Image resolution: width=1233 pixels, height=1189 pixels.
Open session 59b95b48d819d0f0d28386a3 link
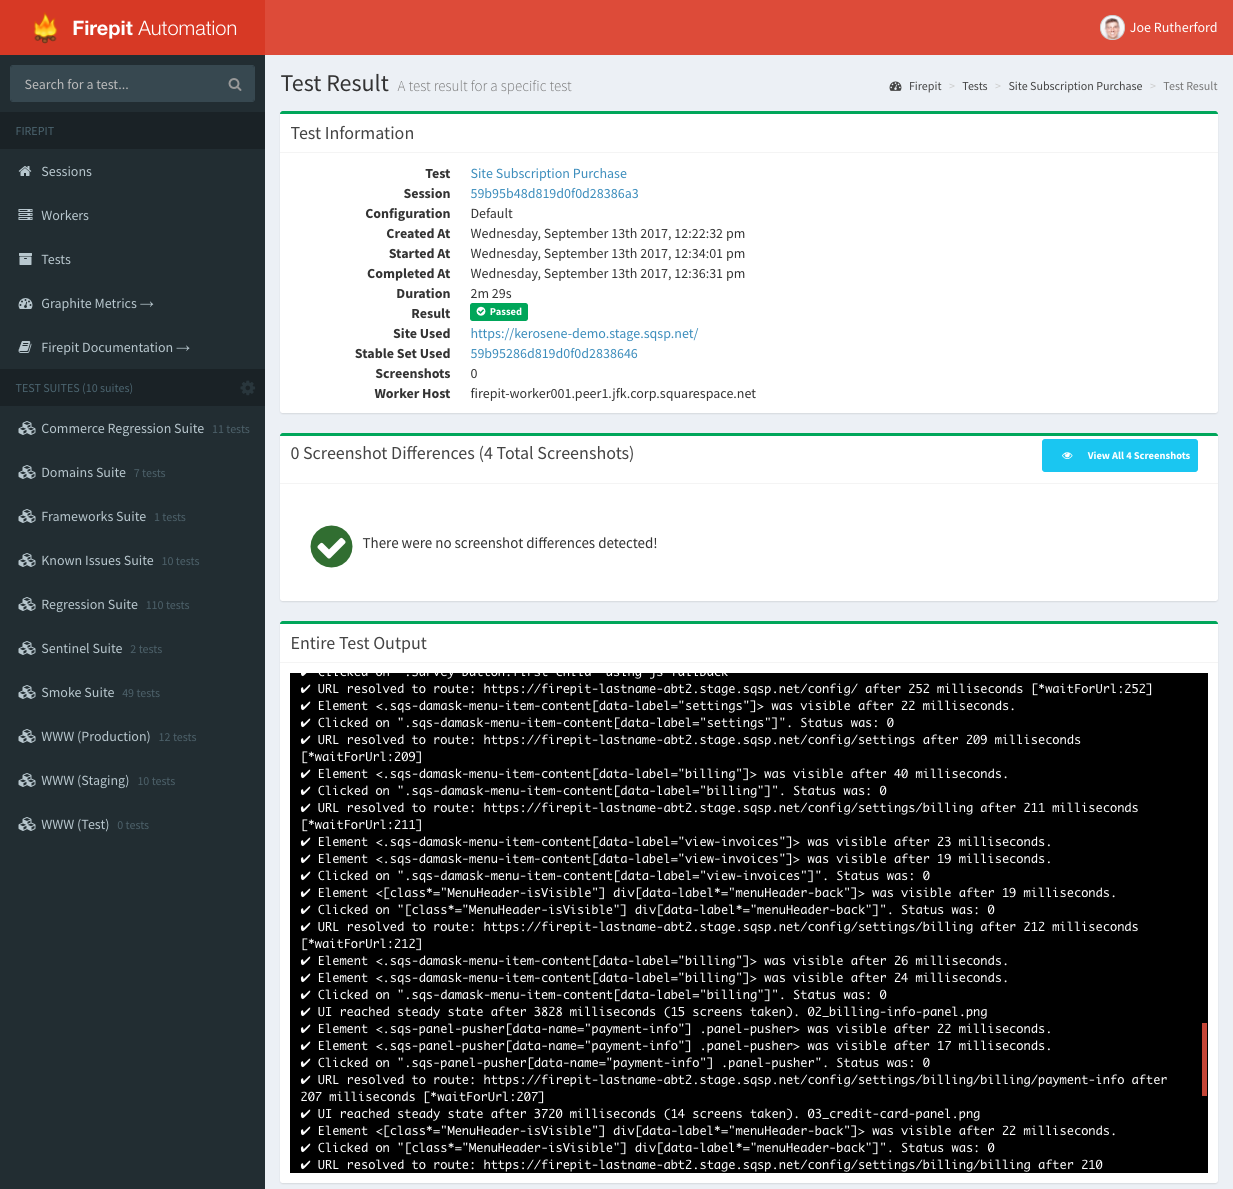554,194
